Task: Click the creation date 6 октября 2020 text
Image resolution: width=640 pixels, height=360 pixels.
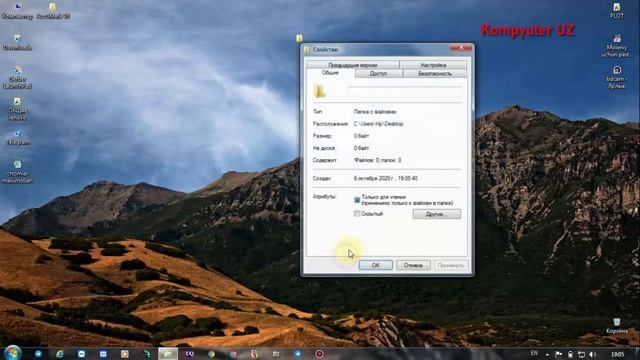Action: pos(386,178)
